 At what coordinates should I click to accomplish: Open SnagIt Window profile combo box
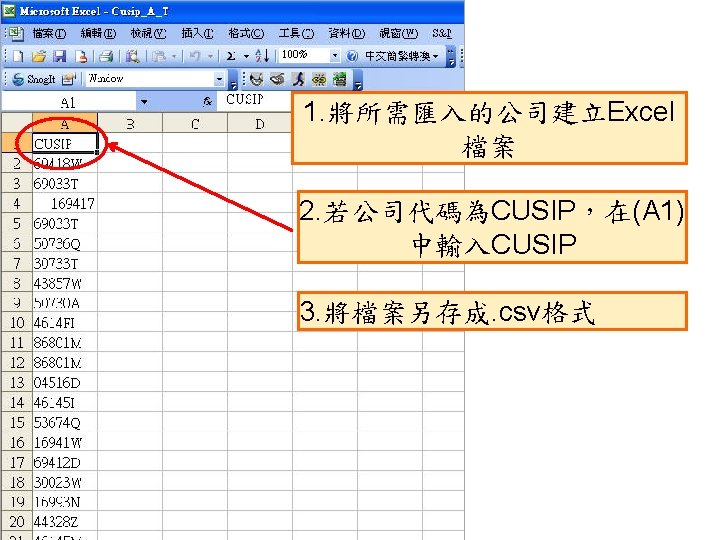click(155, 79)
